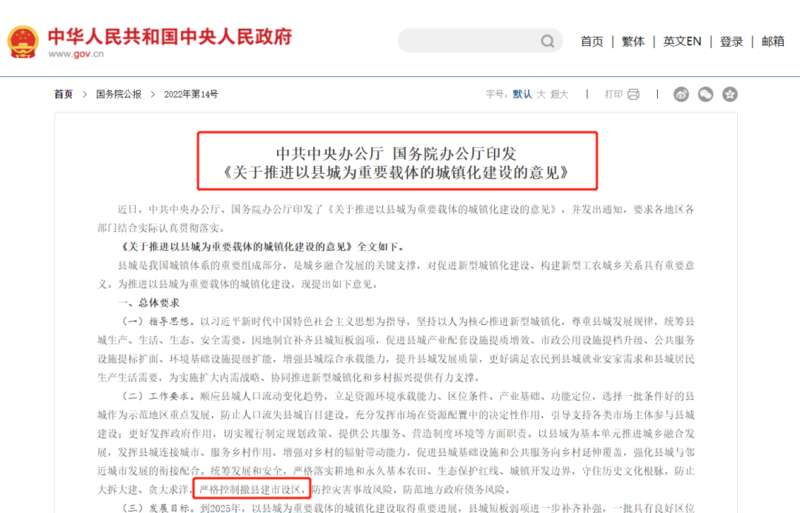Share the article to Weibo
This screenshot has width=800, height=513.
click(x=681, y=94)
